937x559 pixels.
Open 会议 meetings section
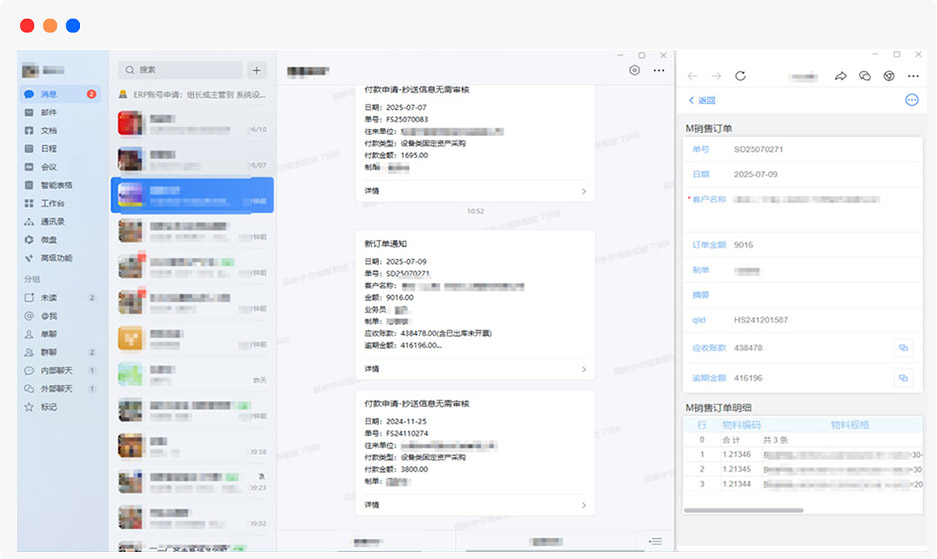coord(48,167)
